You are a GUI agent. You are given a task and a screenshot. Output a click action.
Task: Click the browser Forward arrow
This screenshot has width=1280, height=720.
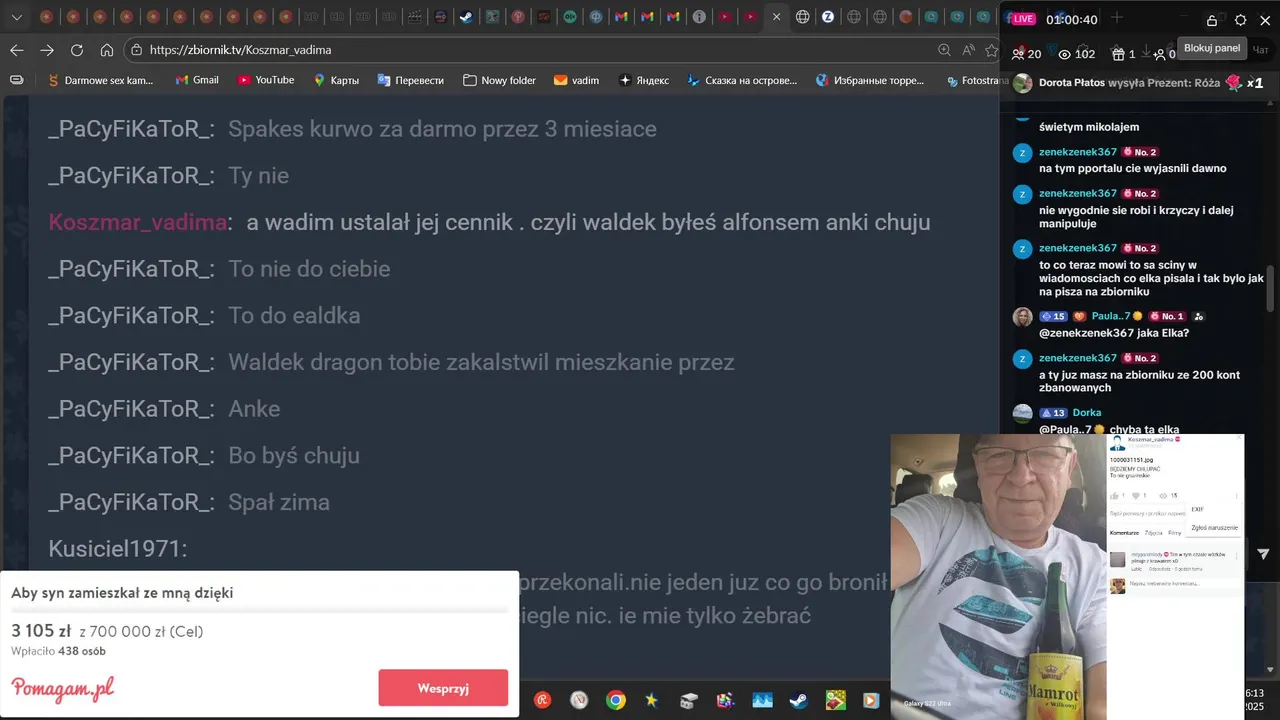click(47, 50)
